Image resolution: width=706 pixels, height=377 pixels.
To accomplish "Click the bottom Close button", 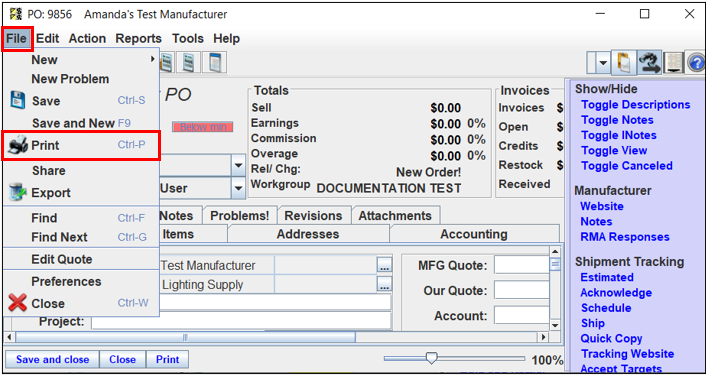I will click(122, 359).
